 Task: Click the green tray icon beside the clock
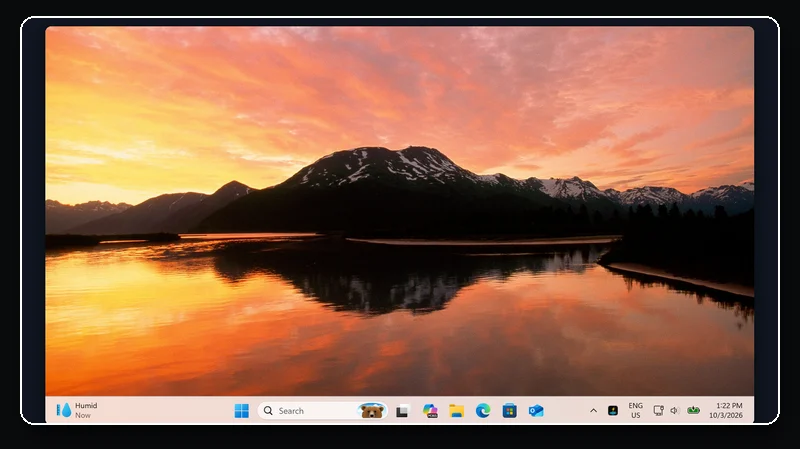pyautogui.click(x=693, y=410)
